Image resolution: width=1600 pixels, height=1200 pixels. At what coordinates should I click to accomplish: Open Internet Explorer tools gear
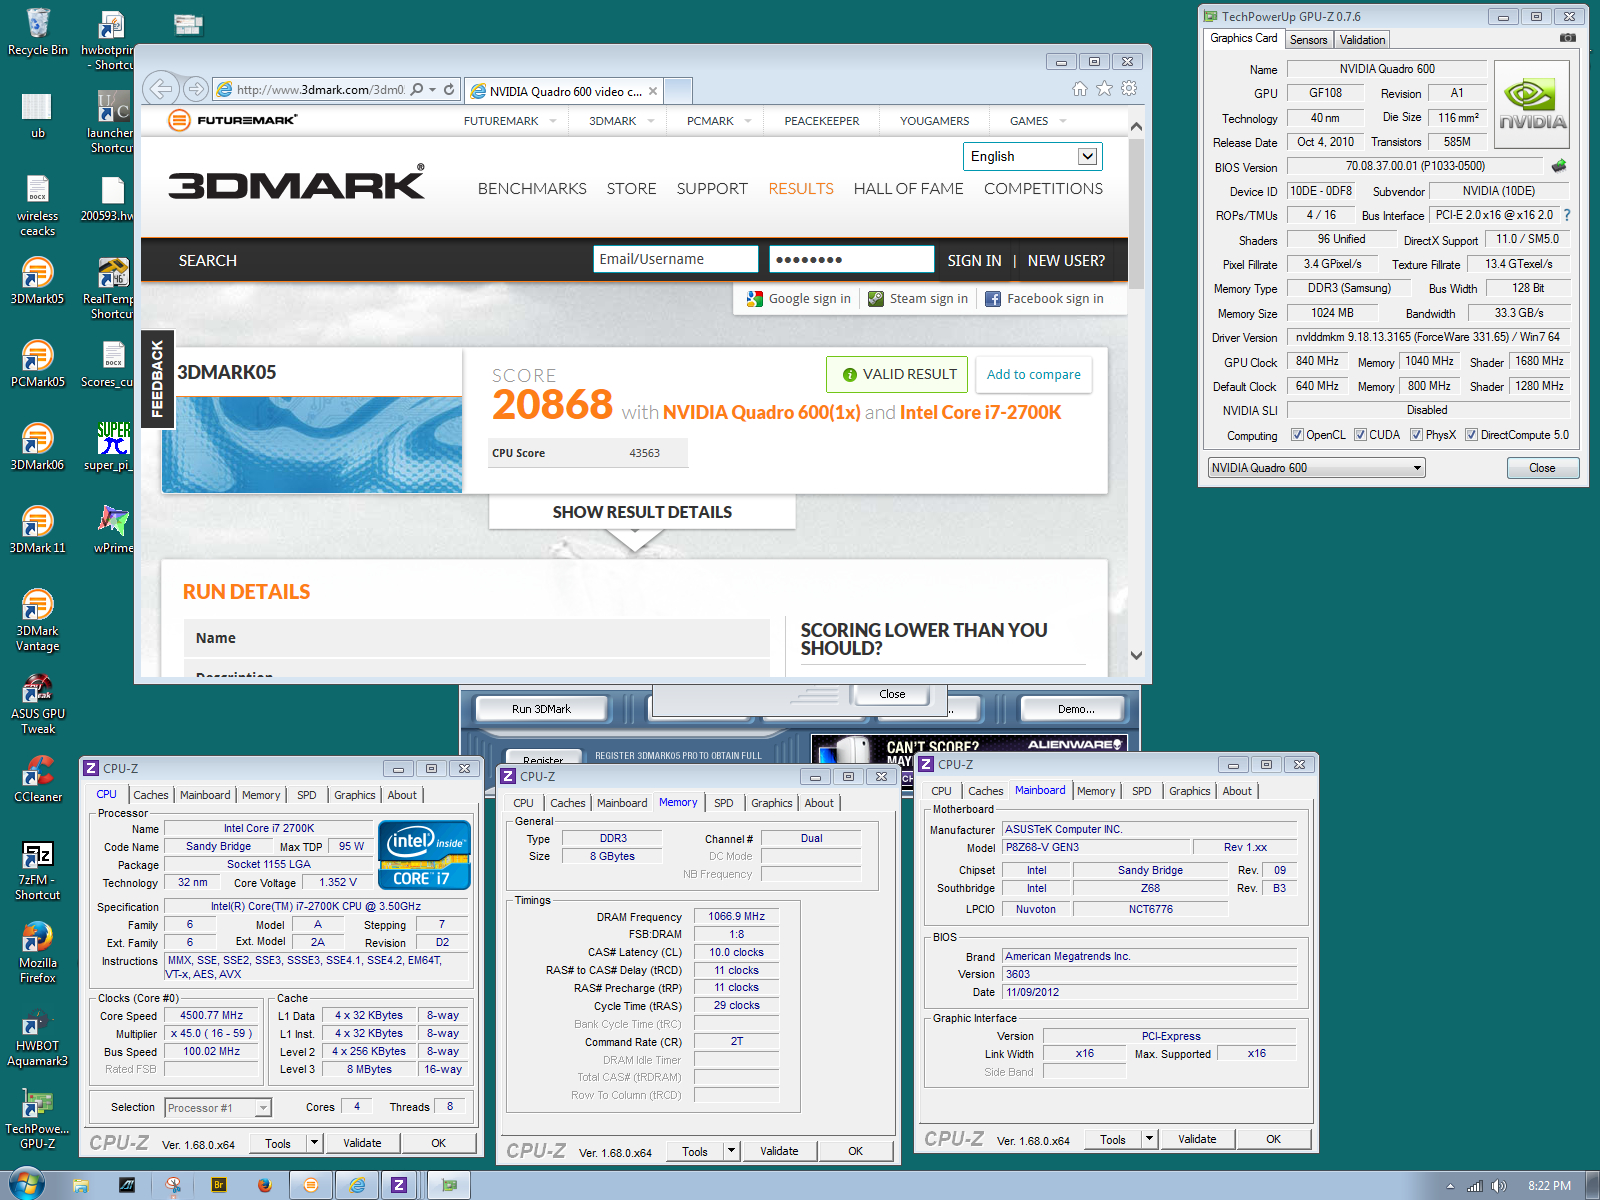pyautogui.click(x=1129, y=88)
